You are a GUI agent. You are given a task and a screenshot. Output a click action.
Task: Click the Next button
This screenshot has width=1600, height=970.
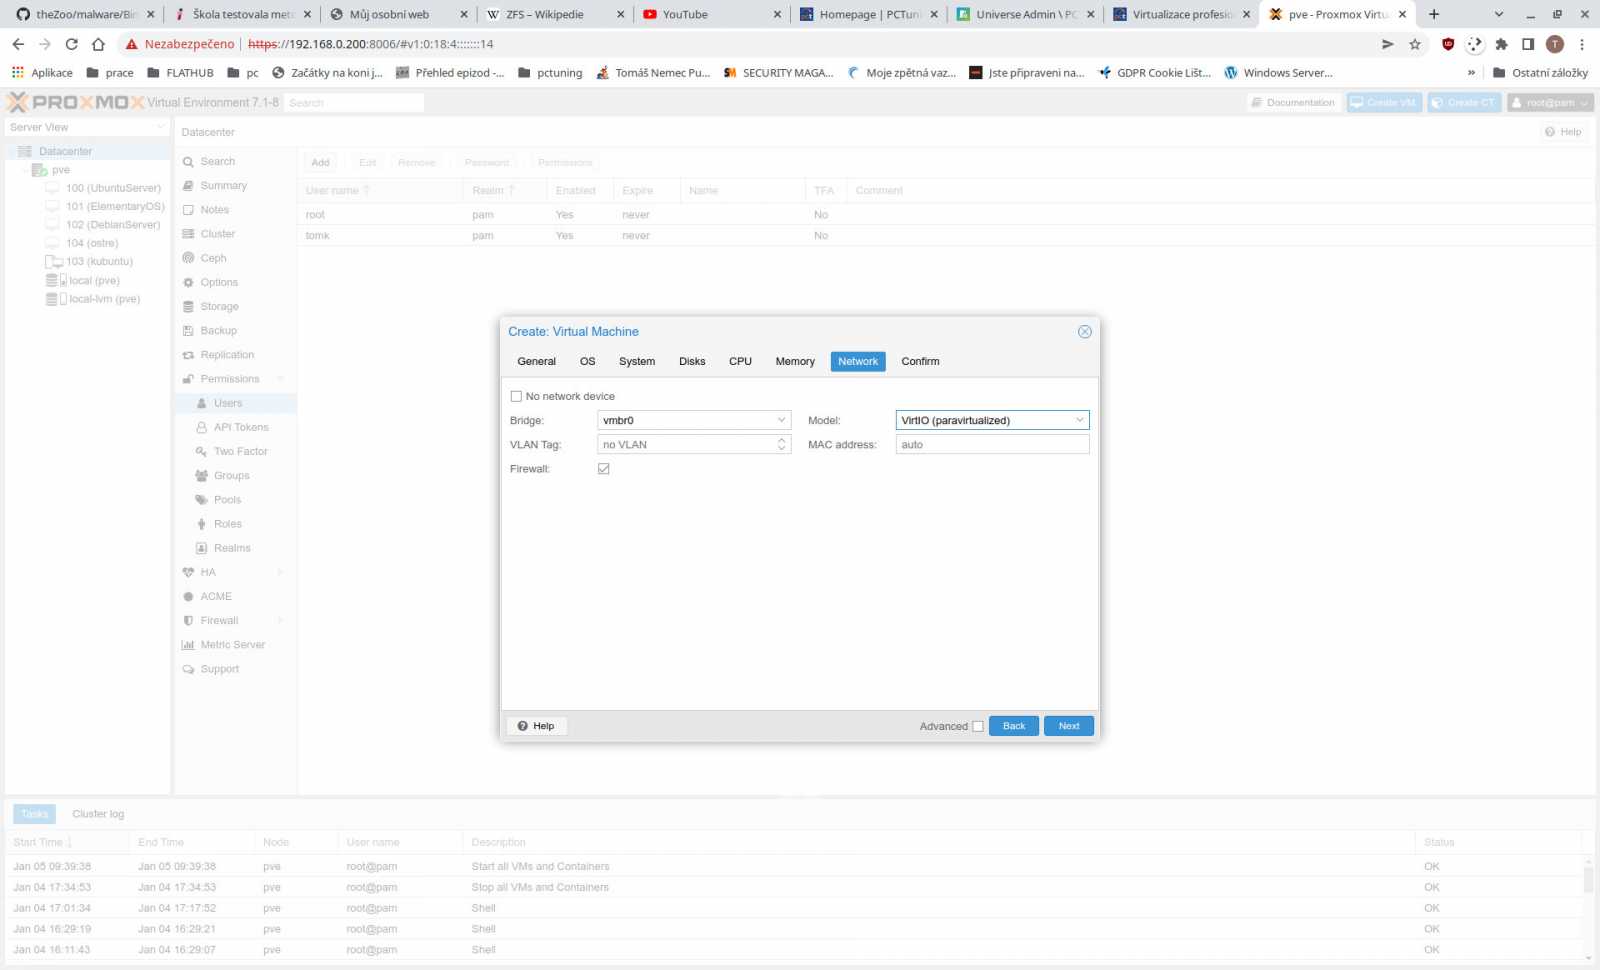pyautogui.click(x=1069, y=726)
